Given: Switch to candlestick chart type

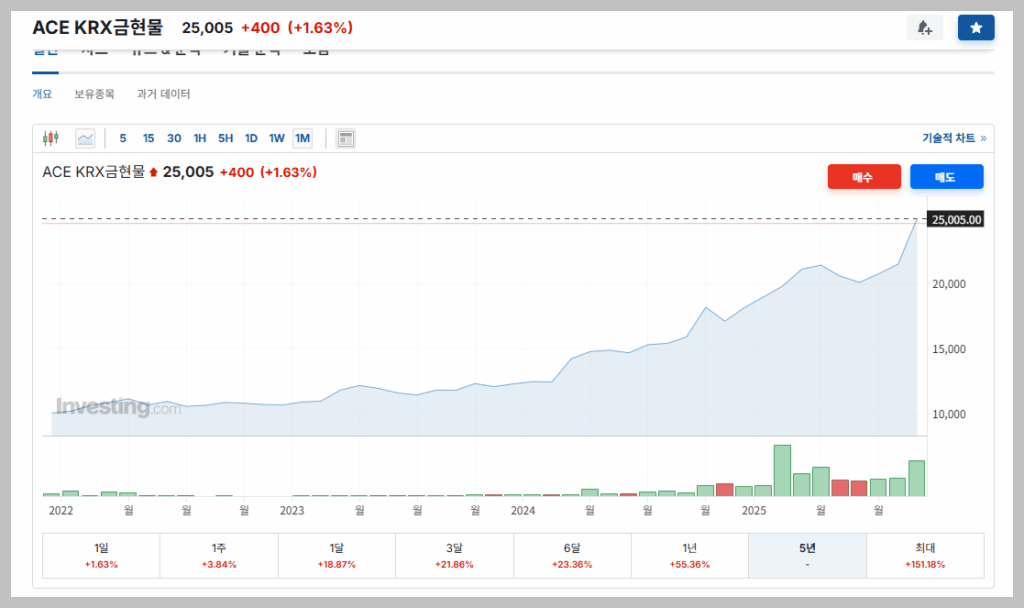Looking at the screenshot, I should coord(51,138).
